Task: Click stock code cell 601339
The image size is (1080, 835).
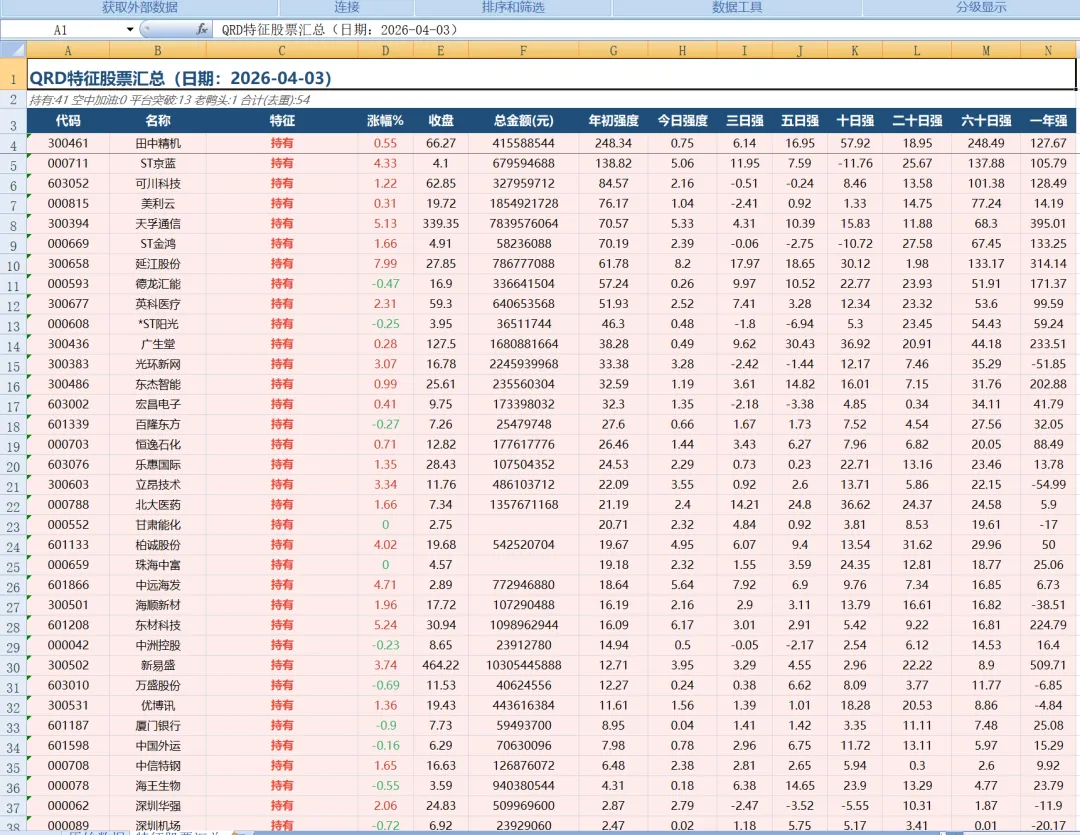Action: [x=68, y=424]
